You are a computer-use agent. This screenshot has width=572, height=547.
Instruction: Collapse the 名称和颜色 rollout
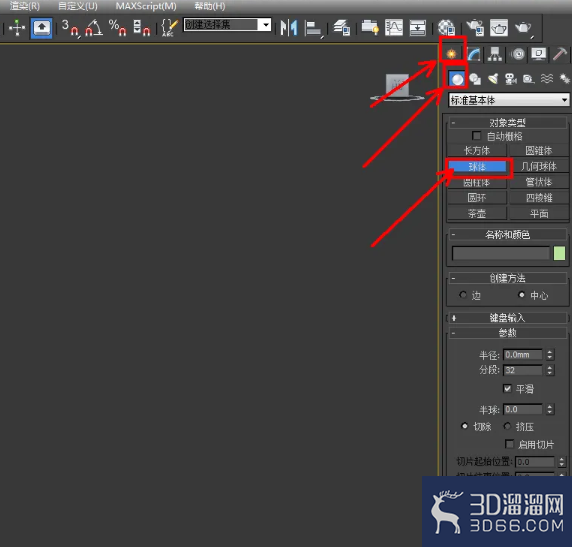[507, 234]
